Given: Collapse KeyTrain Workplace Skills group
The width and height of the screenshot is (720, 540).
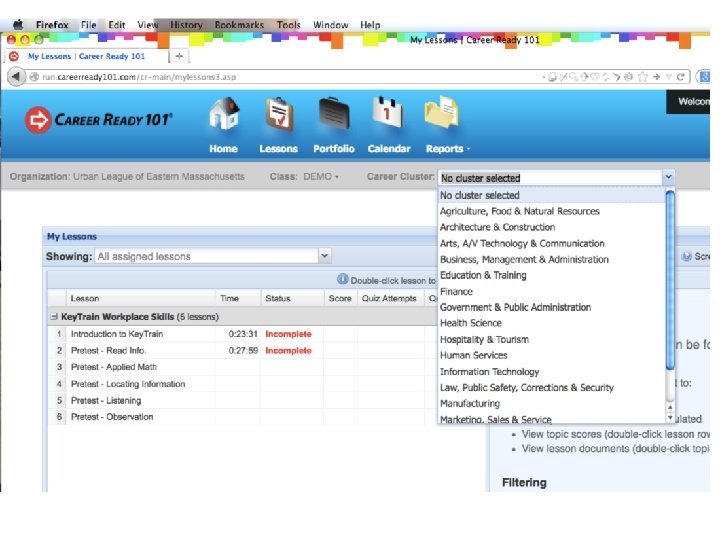Looking at the screenshot, I should [x=54, y=316].
